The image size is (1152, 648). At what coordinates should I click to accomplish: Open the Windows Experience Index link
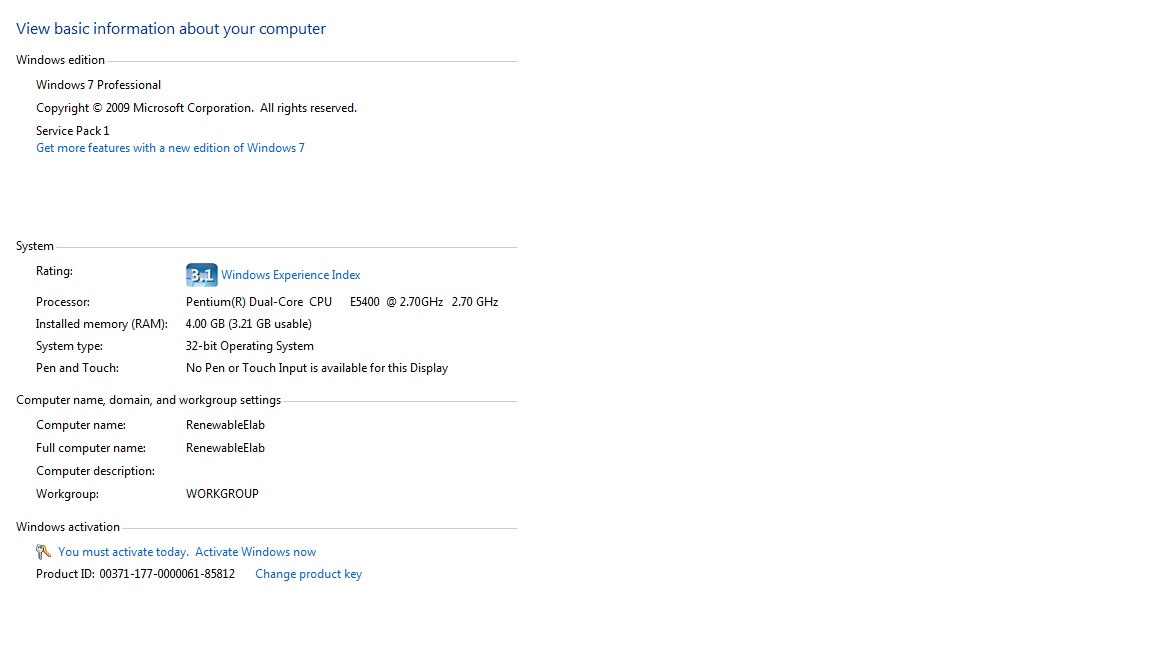290,275
